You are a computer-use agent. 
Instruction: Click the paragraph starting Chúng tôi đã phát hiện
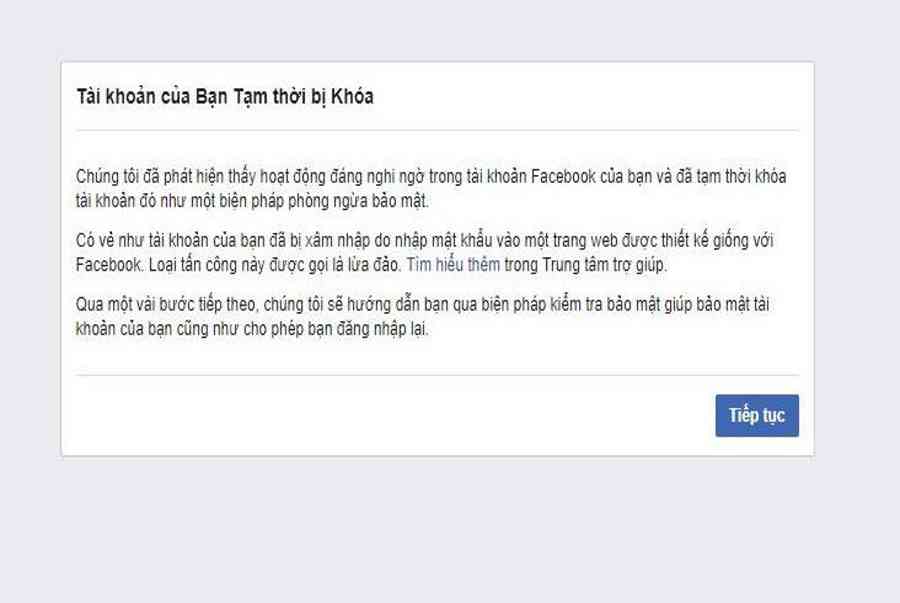click(x=430, y=189)
